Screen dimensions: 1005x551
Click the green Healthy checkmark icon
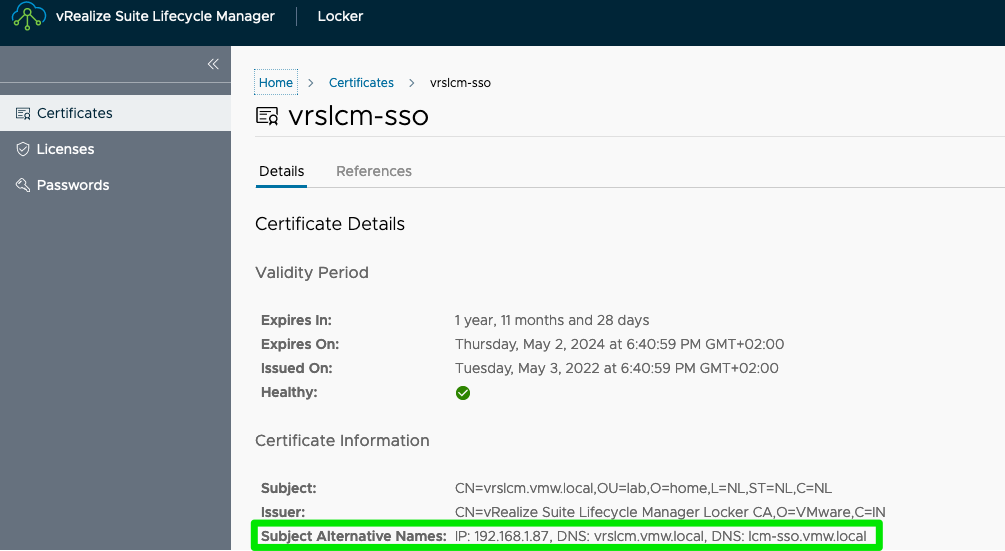(x=463, y=393)
